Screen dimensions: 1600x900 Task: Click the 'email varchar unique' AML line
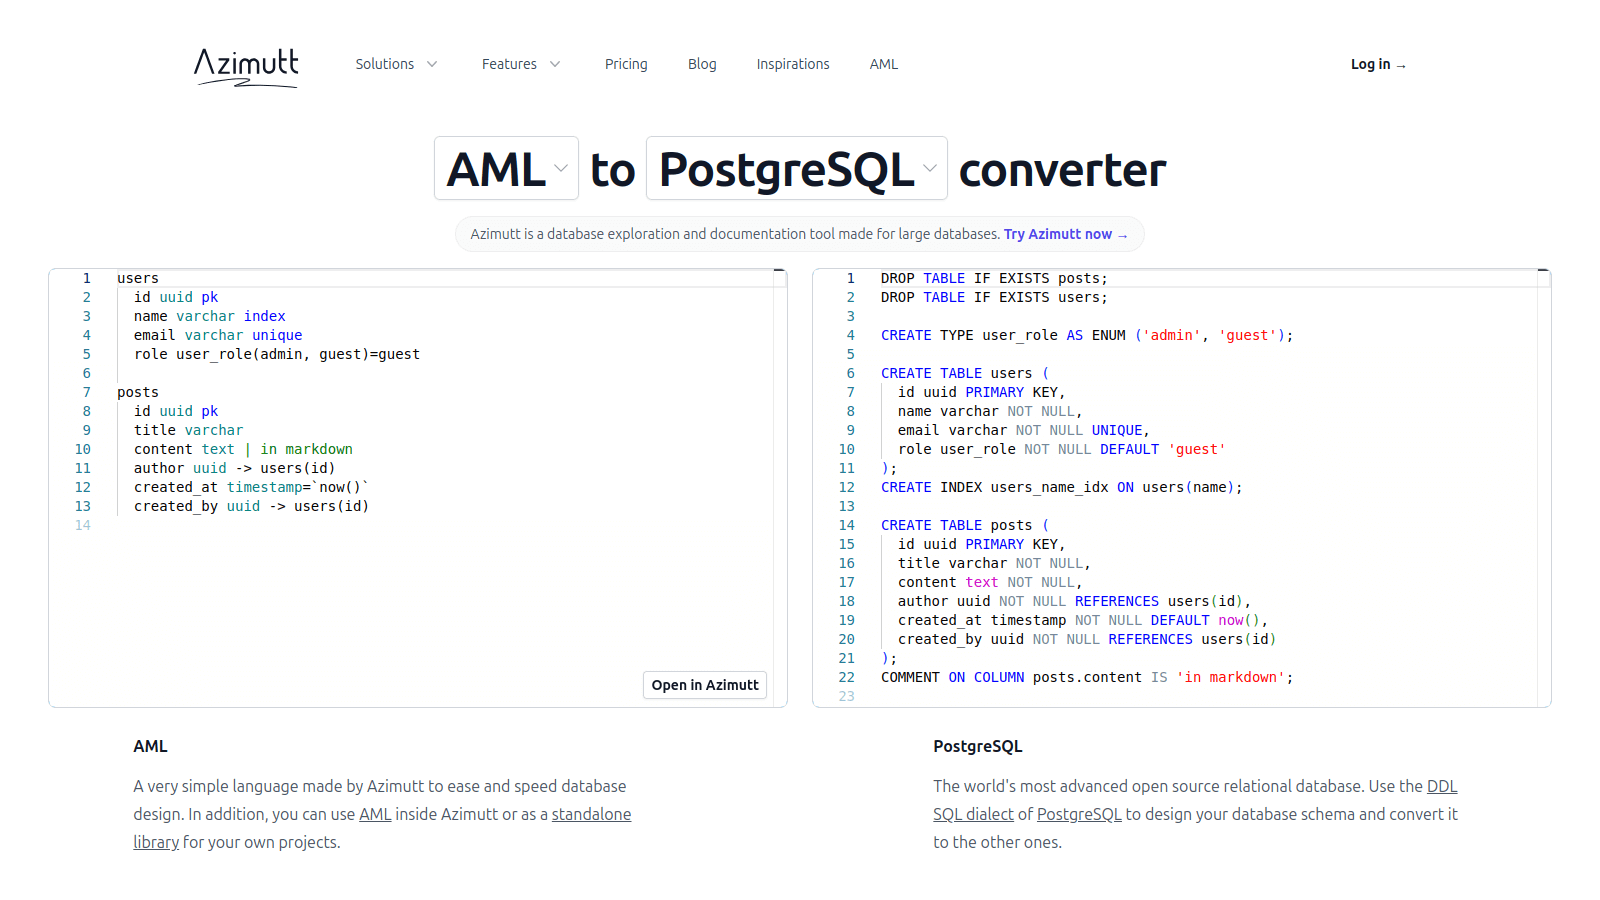click(x=218, y=335)
